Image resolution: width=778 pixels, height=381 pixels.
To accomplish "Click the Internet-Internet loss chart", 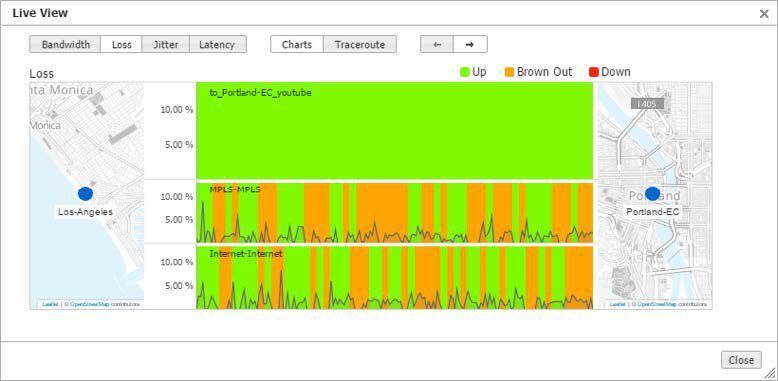I will (x=394, y=278).
